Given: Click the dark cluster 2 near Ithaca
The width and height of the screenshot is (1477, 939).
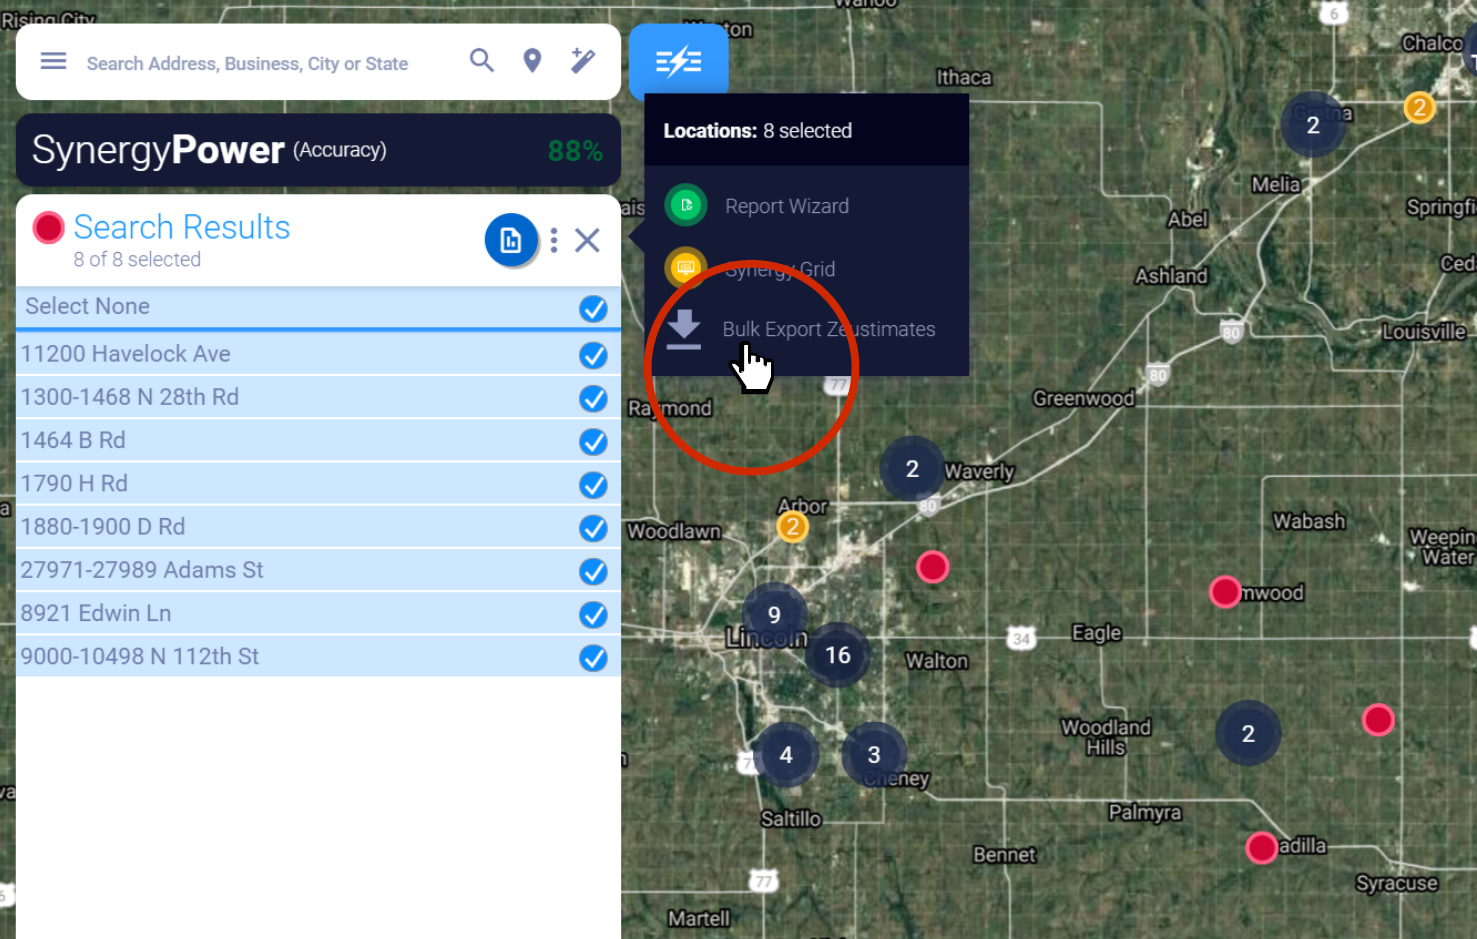Looking at the screenshot, I should tap(1313, 125).
